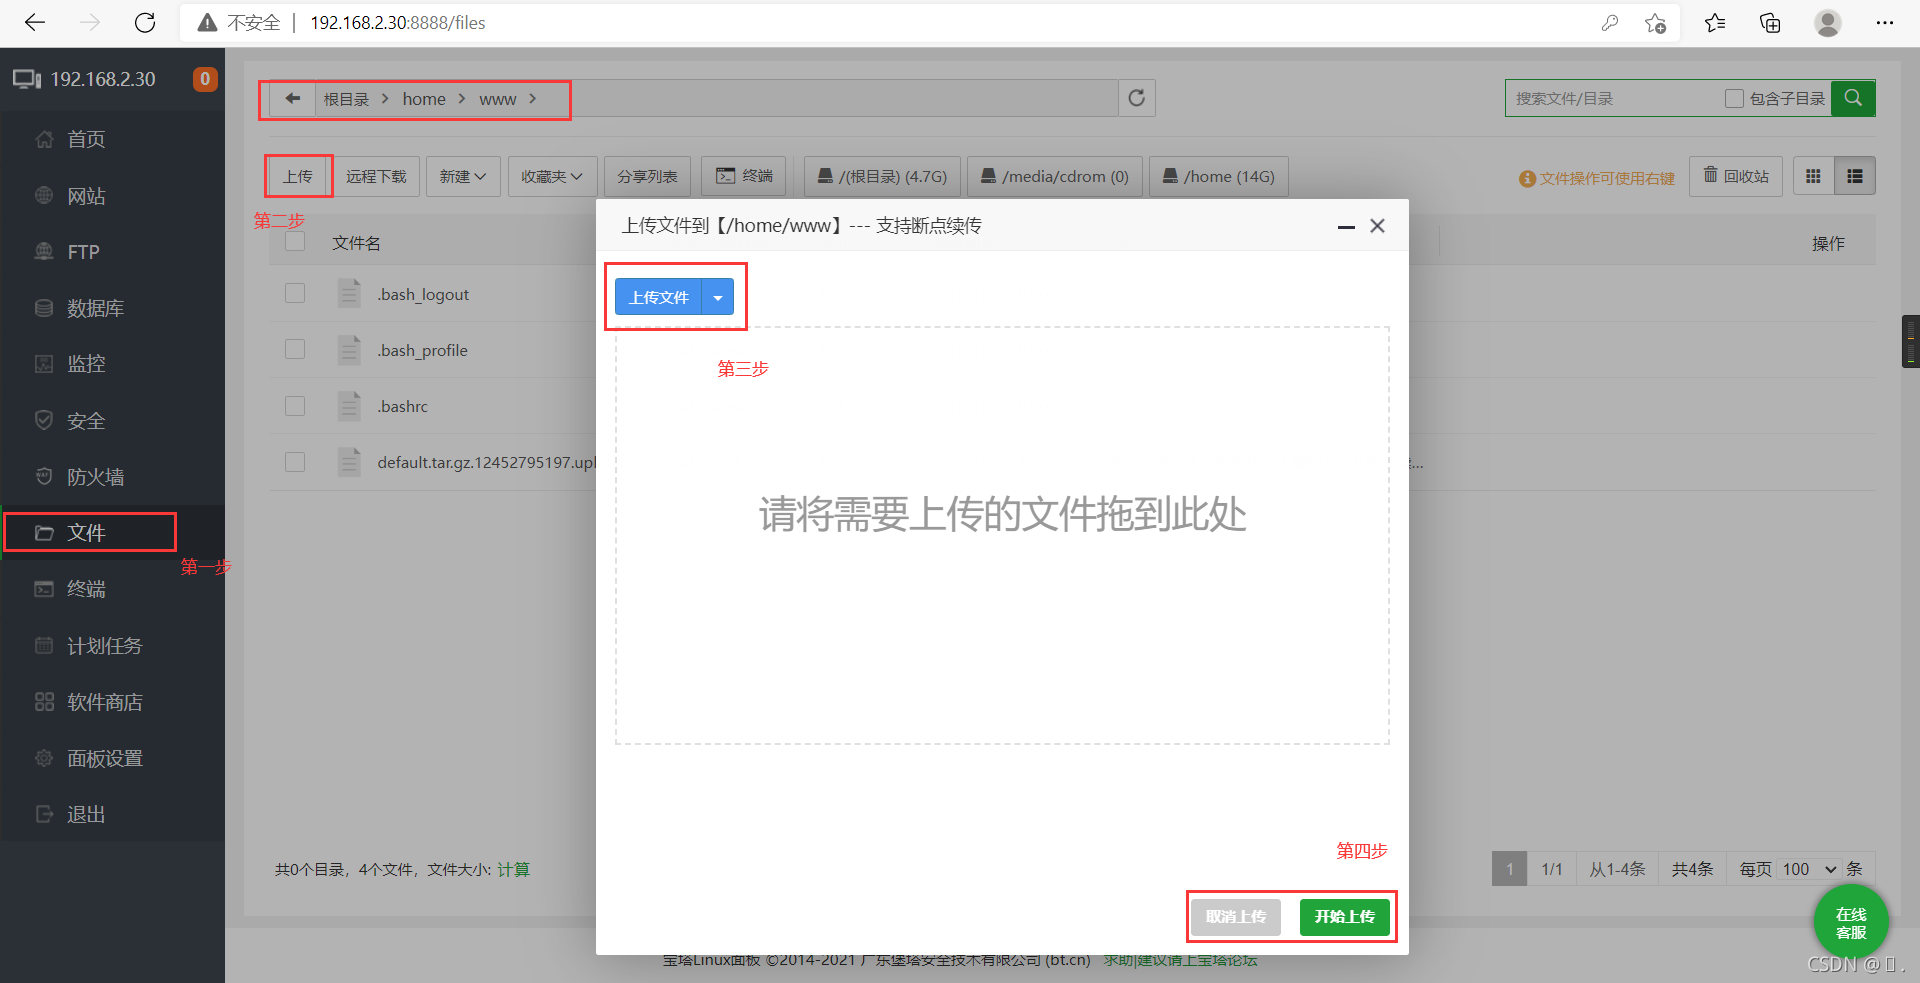Click the file path back arrow

point(293,98)
